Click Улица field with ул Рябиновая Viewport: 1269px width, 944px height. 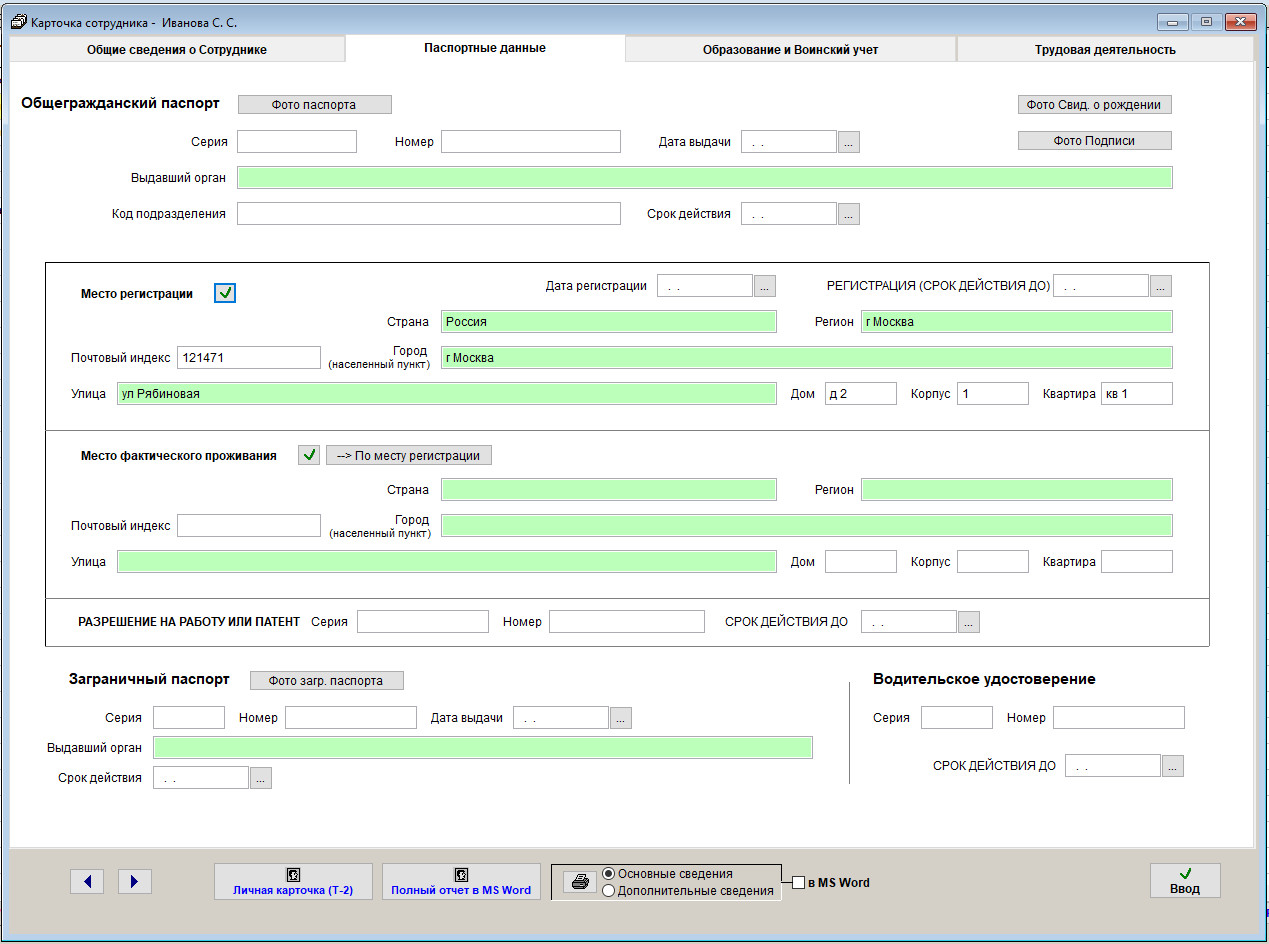click(447, 393)
